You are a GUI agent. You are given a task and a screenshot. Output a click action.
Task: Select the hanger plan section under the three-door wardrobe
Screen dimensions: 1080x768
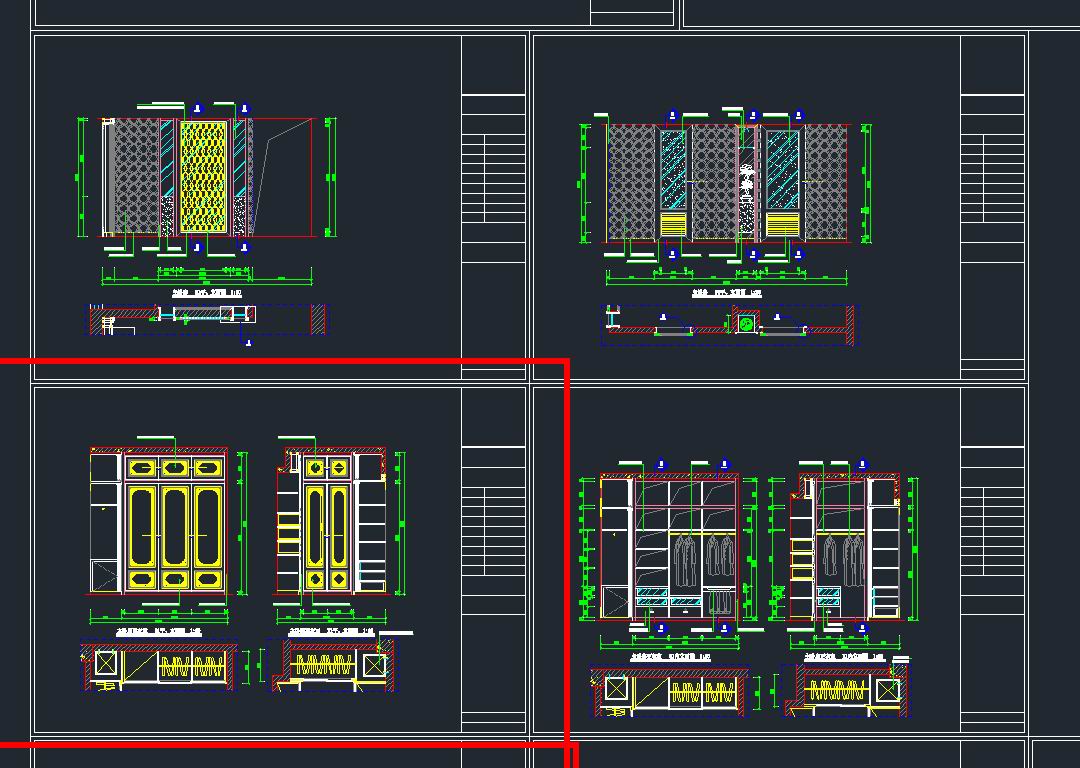(160, 666)
